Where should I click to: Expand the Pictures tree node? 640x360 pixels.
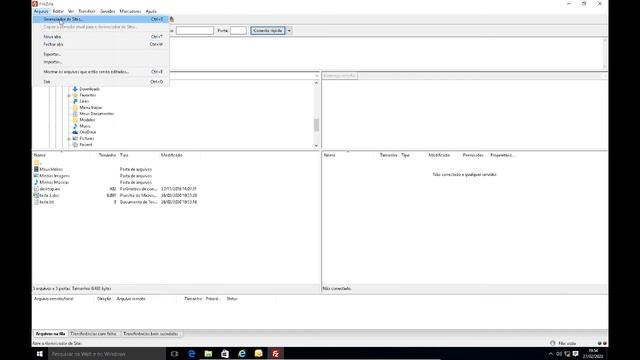(x=69, y=139)
